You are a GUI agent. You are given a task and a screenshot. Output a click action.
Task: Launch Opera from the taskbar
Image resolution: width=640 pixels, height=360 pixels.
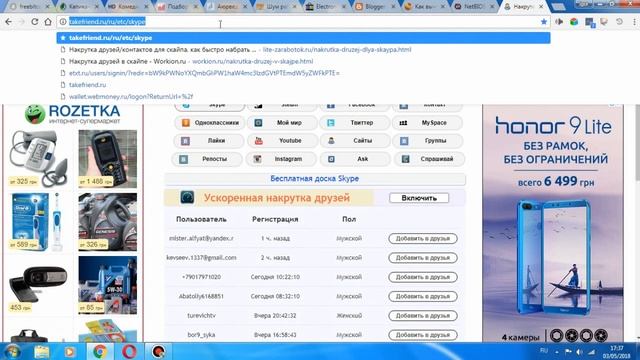129,351
